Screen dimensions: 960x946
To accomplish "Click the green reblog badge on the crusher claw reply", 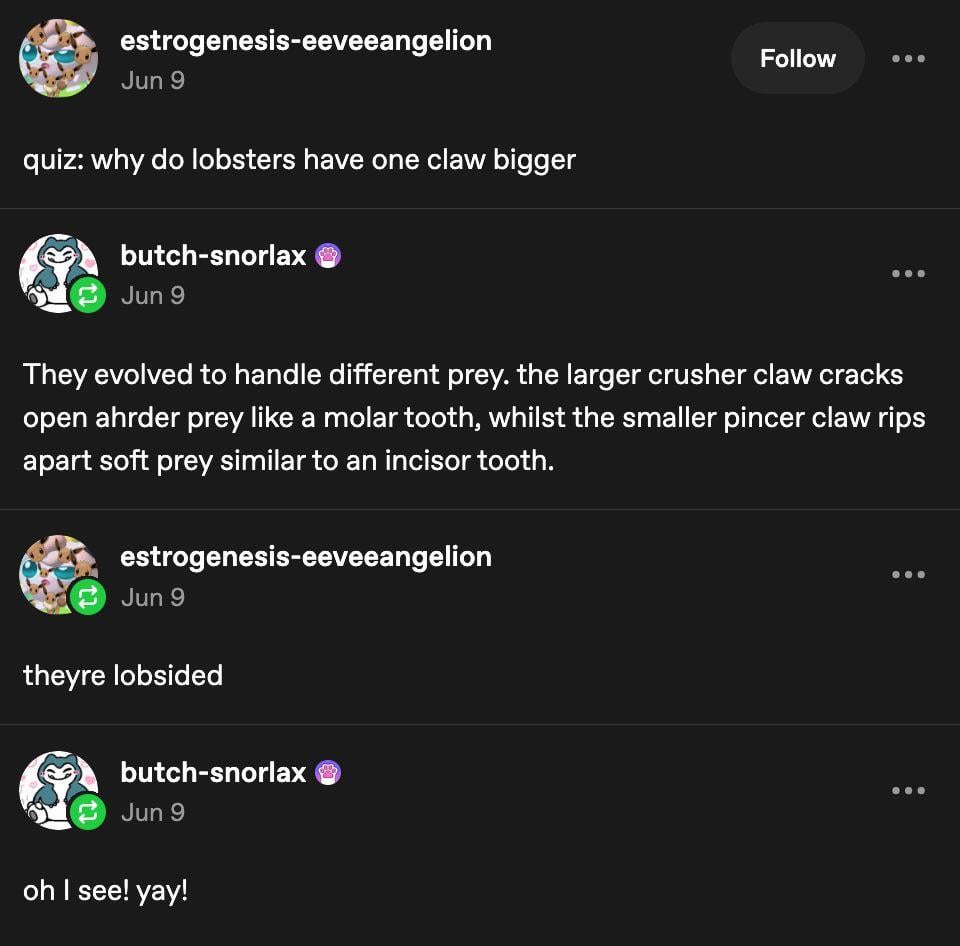I will 88,295.
